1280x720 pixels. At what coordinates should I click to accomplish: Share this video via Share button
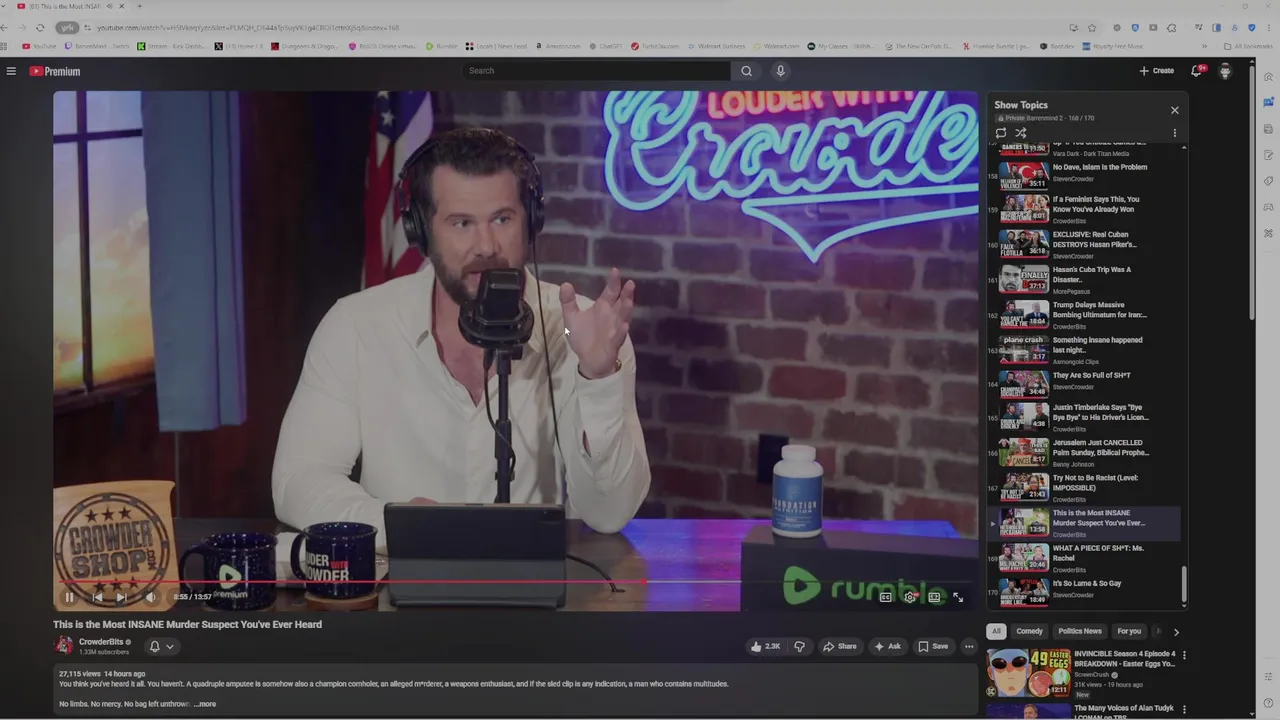point(840,646)
